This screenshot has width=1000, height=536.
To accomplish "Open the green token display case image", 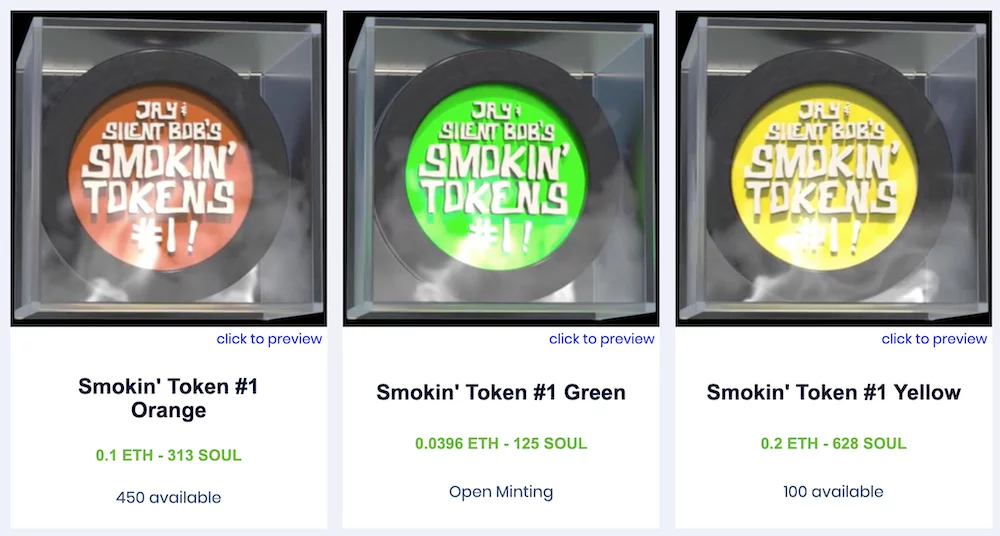I will (x=501, y=168).
